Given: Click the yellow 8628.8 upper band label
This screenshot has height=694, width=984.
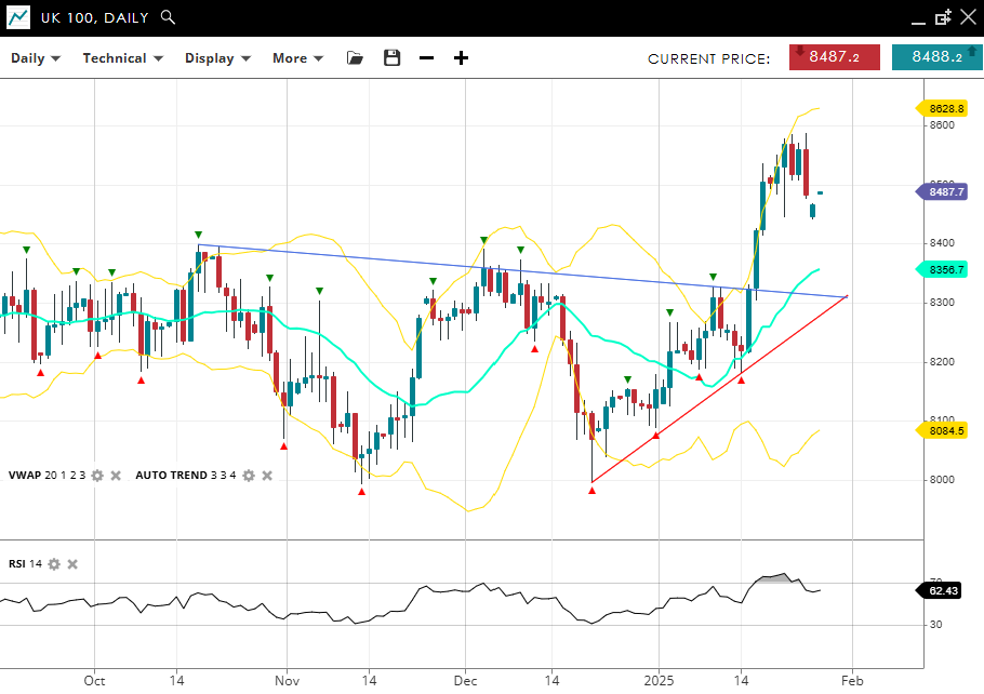Looking at the screenshot, I should coord(944,108).
